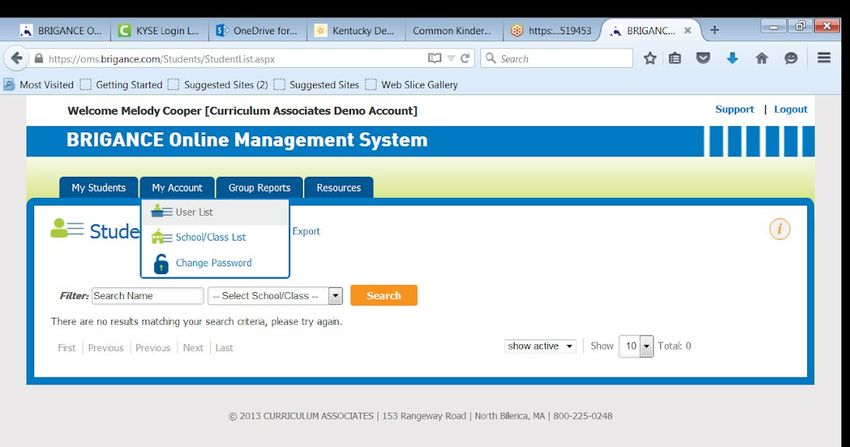The height and width of the screenshot is (447, 850).
Task: Open Getting Started bookmark
Action: point(121,85)
